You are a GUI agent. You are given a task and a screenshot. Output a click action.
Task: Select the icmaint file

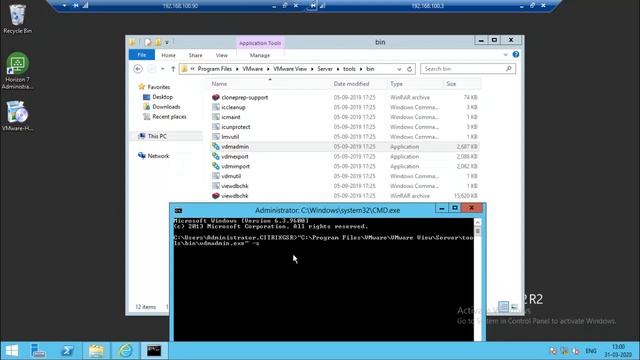tap(231, 117)
